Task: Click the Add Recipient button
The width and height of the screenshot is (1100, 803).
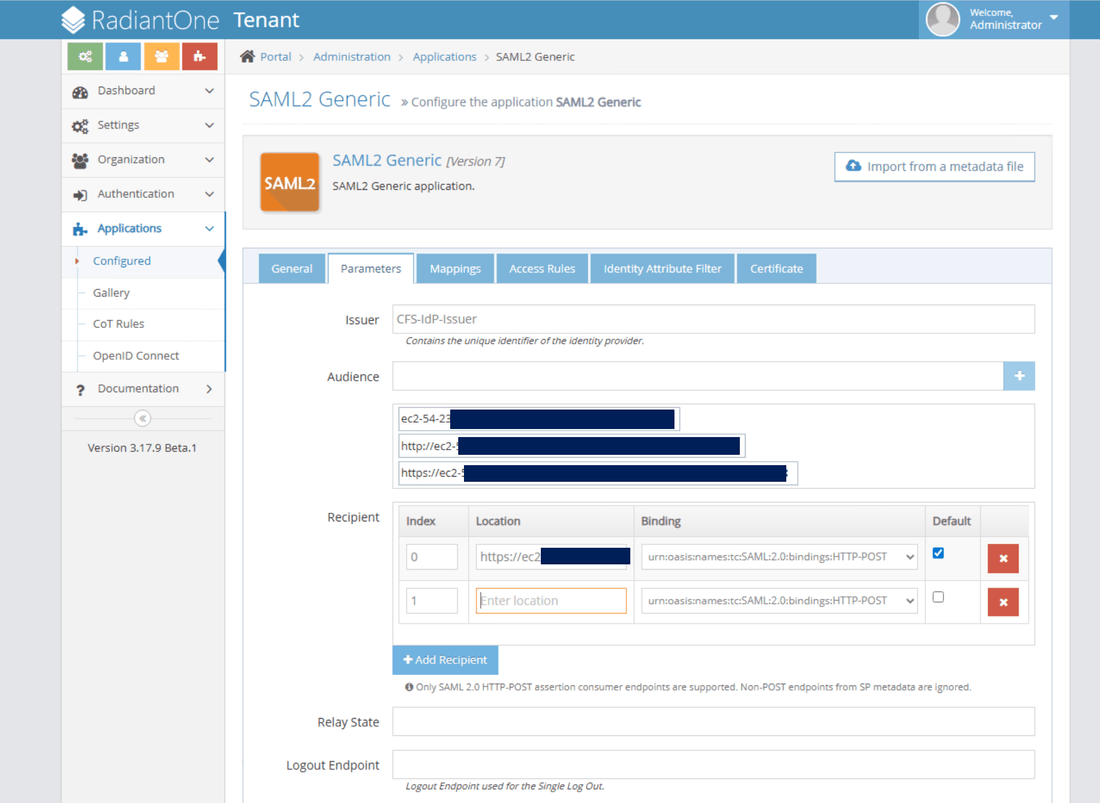Action: point(445,660)
